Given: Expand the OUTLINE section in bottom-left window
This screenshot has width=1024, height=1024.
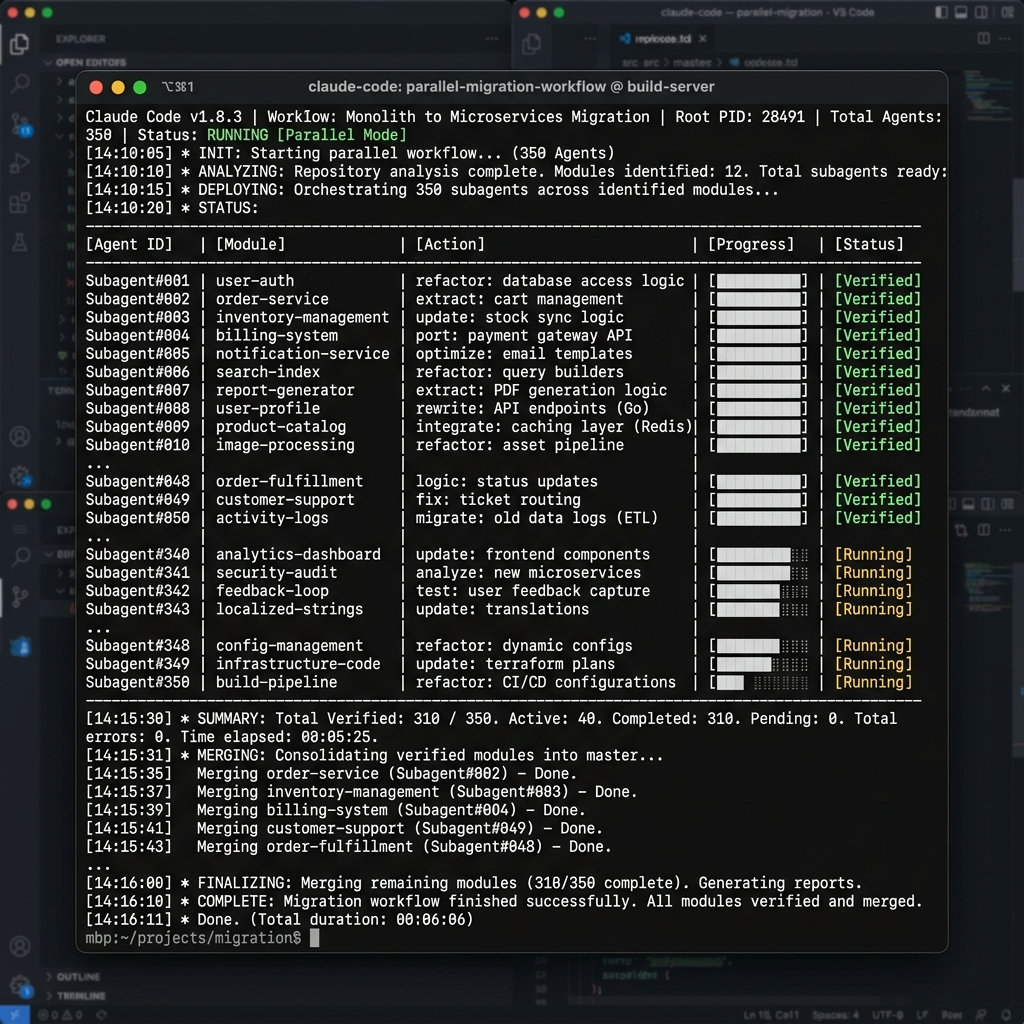Looking at the screenshot, I should point(73,977).
